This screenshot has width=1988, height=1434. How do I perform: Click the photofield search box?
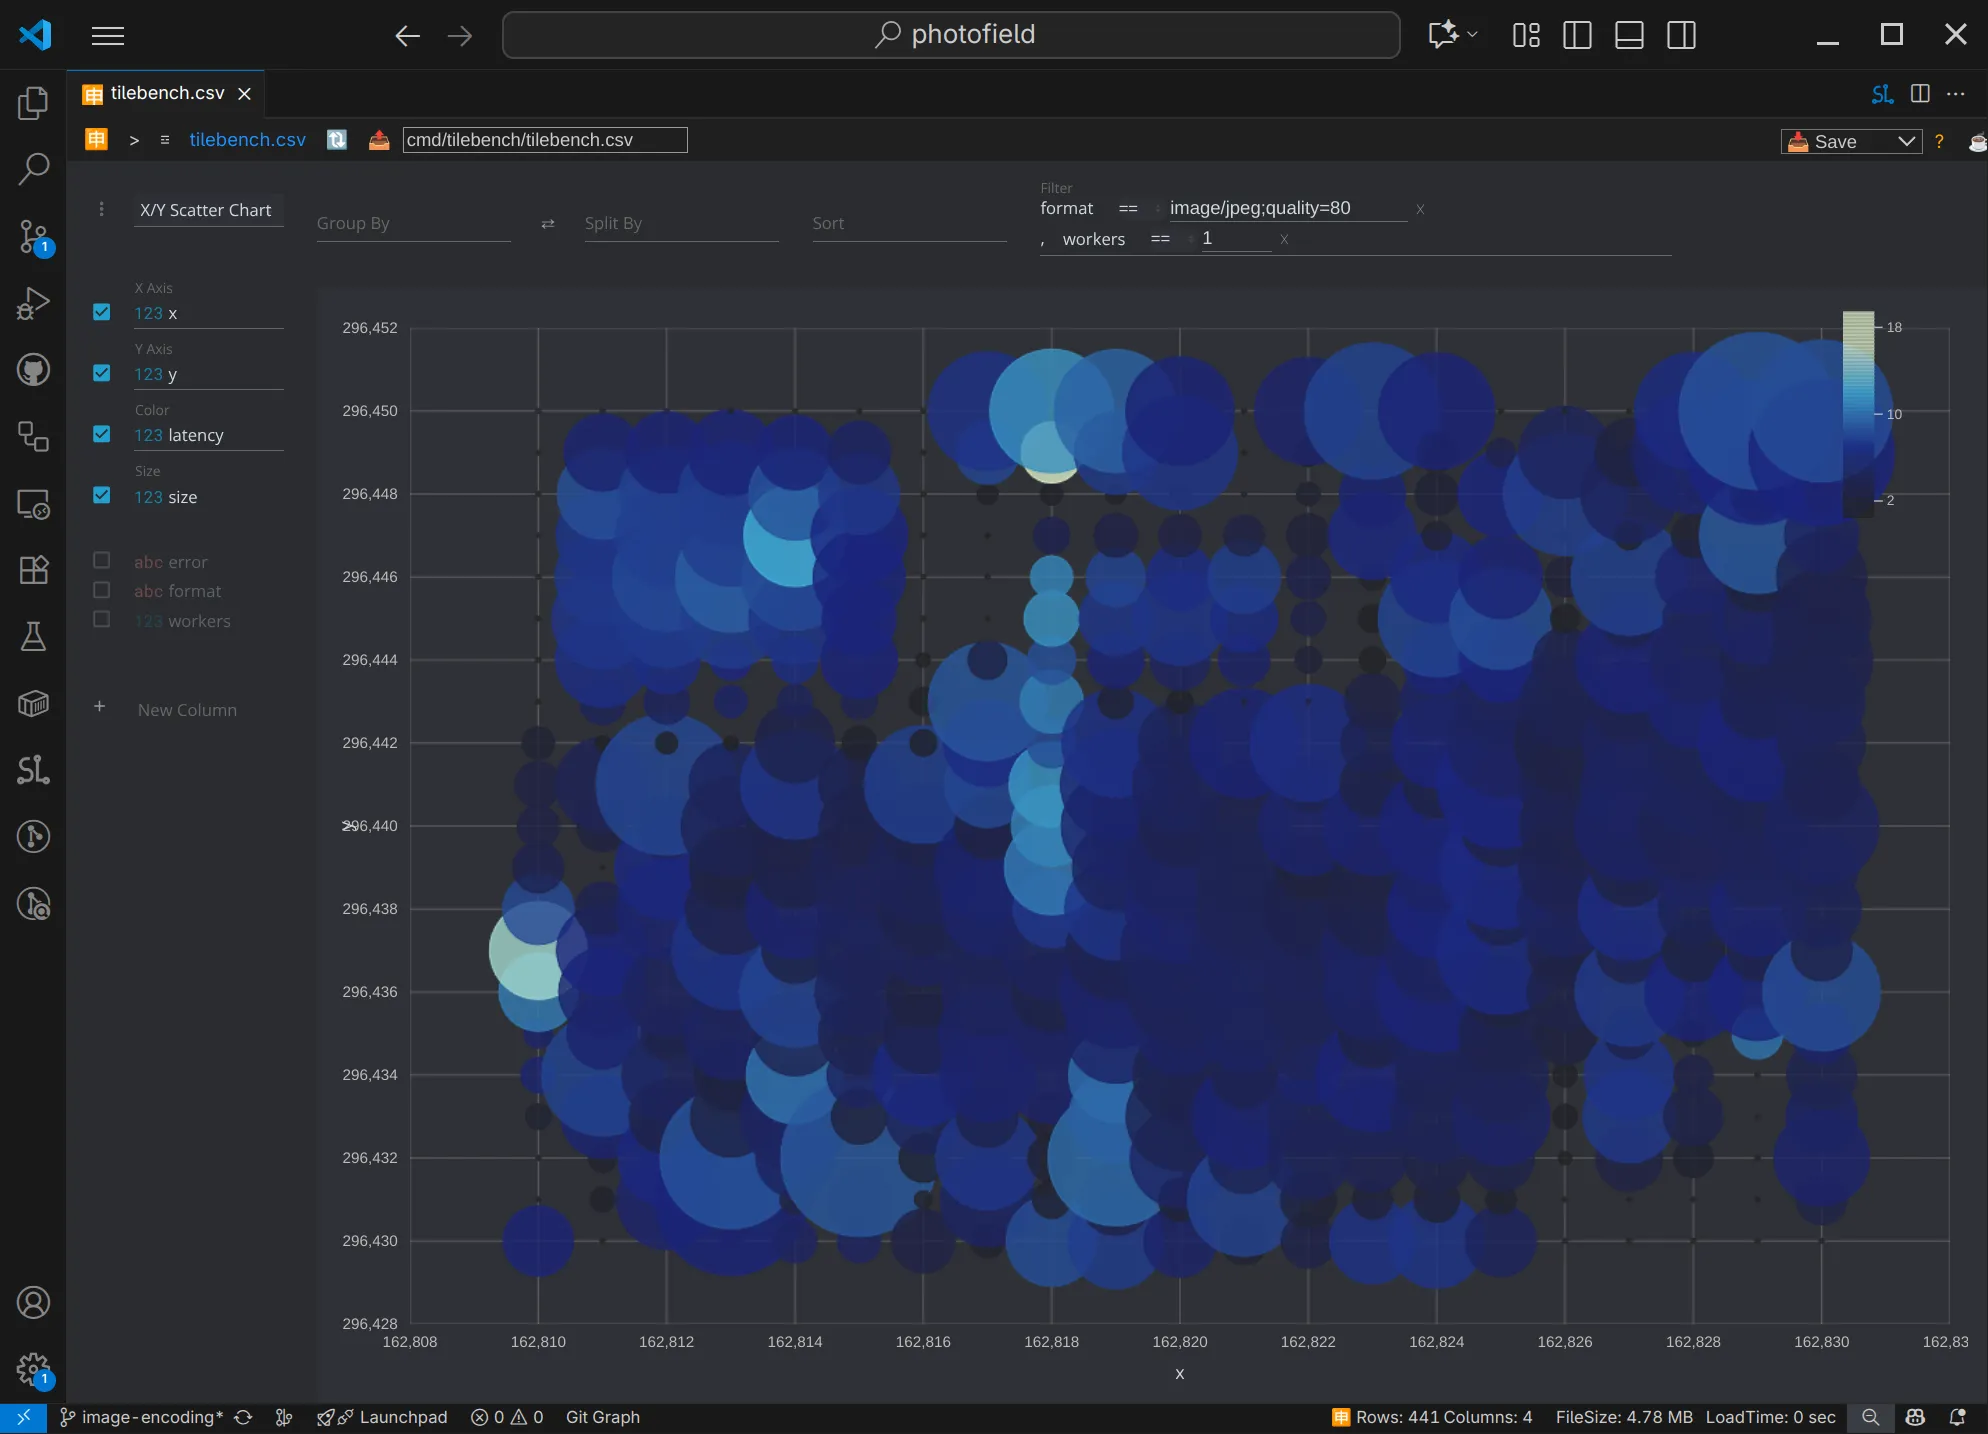pyautogui.click(x=950, y=34)
